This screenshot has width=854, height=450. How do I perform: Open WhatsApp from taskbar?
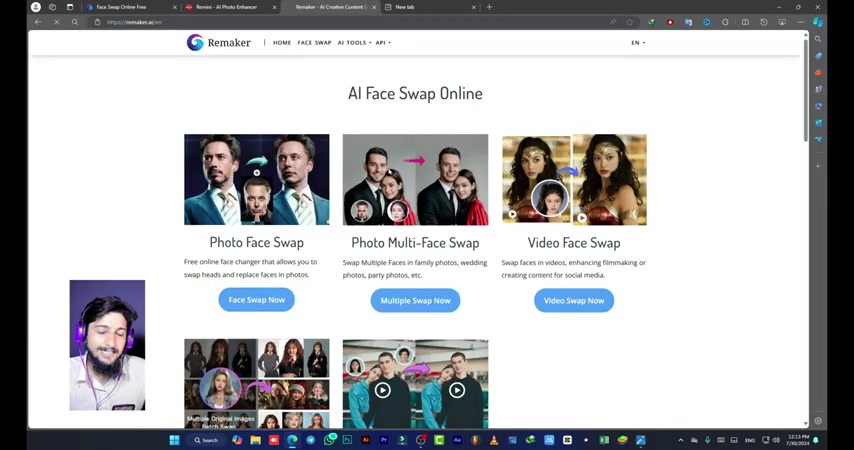[329, 440]
